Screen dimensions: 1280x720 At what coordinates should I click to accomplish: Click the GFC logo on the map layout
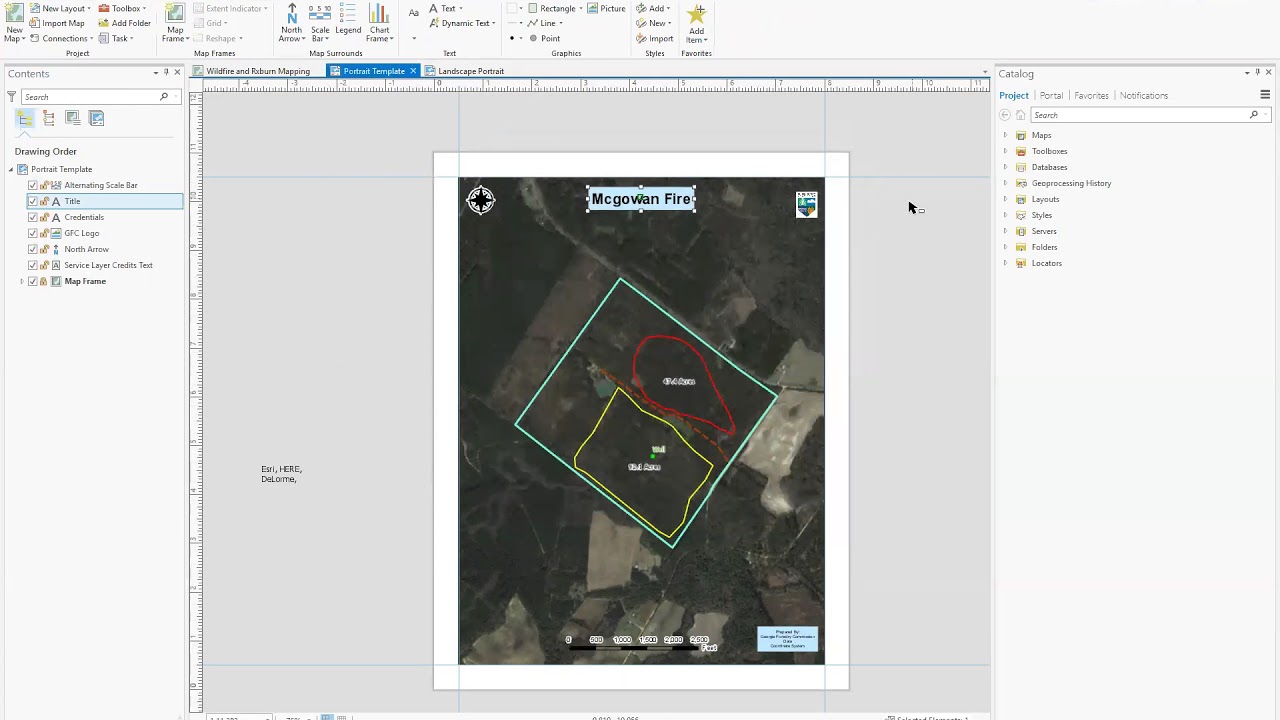click(806, 204)
